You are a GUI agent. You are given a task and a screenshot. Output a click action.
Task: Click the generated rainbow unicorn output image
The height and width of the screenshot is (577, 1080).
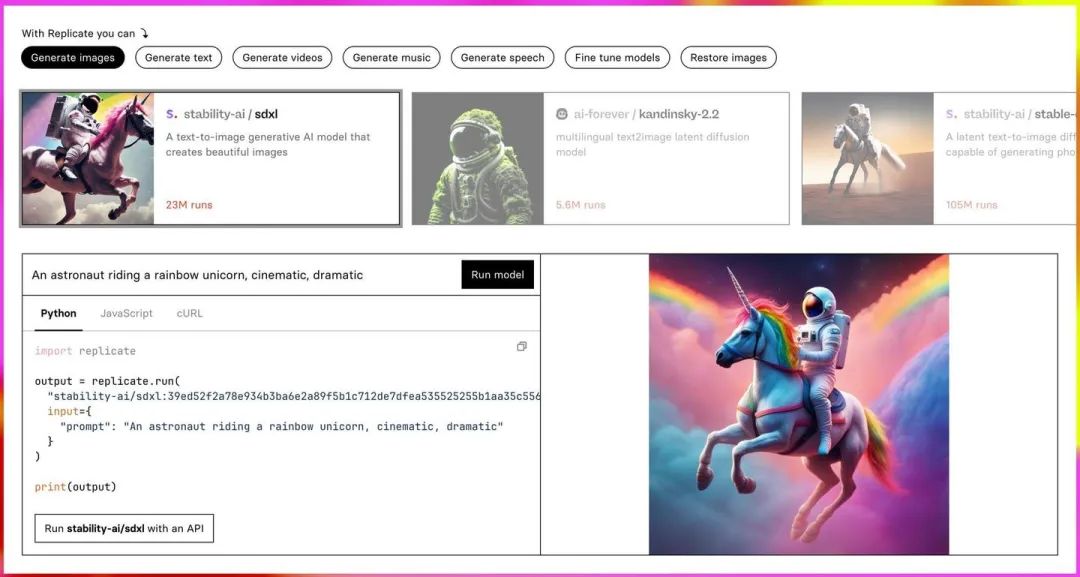coord(798,404)
